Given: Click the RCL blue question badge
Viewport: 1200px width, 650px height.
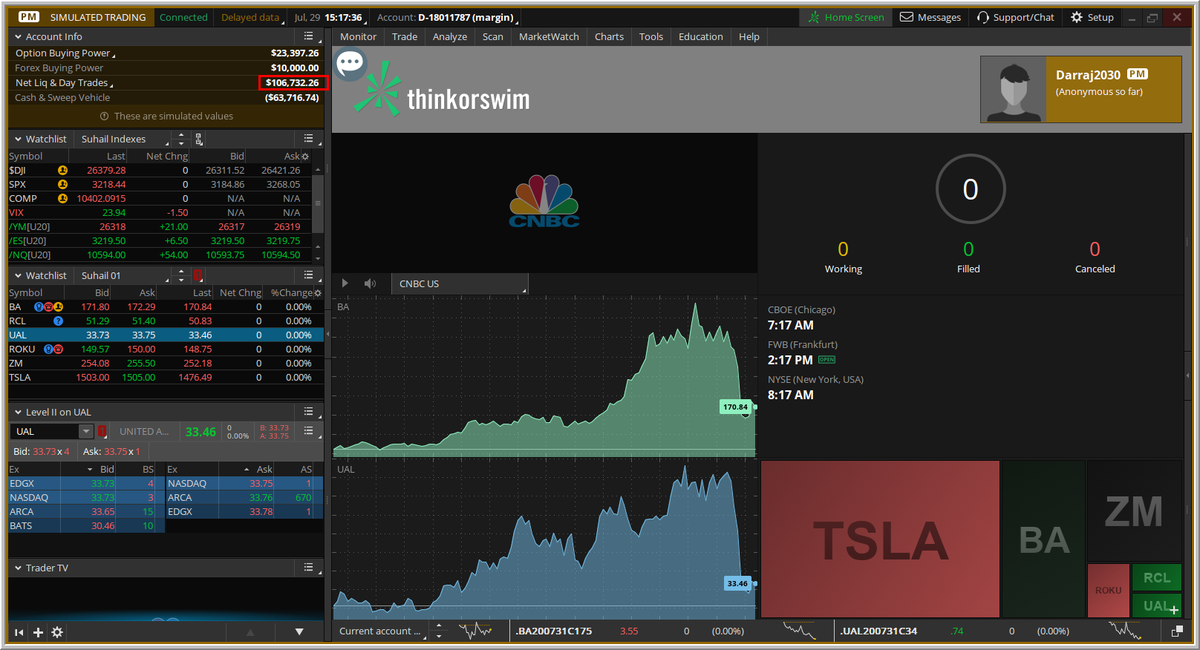Looking at the screenshot, I should [x=58, y=321].
